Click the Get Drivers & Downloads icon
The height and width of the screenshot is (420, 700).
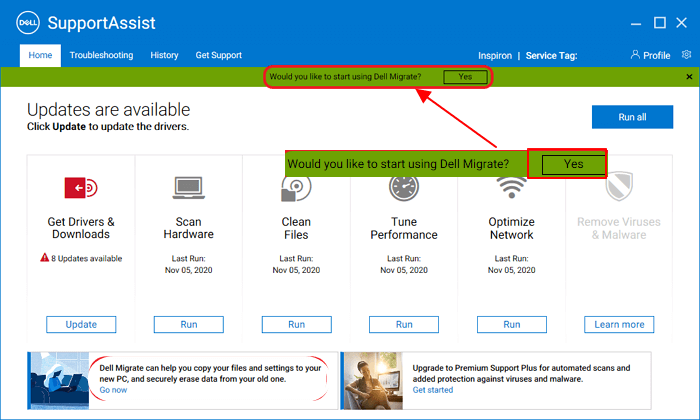[x=81, y=188]
